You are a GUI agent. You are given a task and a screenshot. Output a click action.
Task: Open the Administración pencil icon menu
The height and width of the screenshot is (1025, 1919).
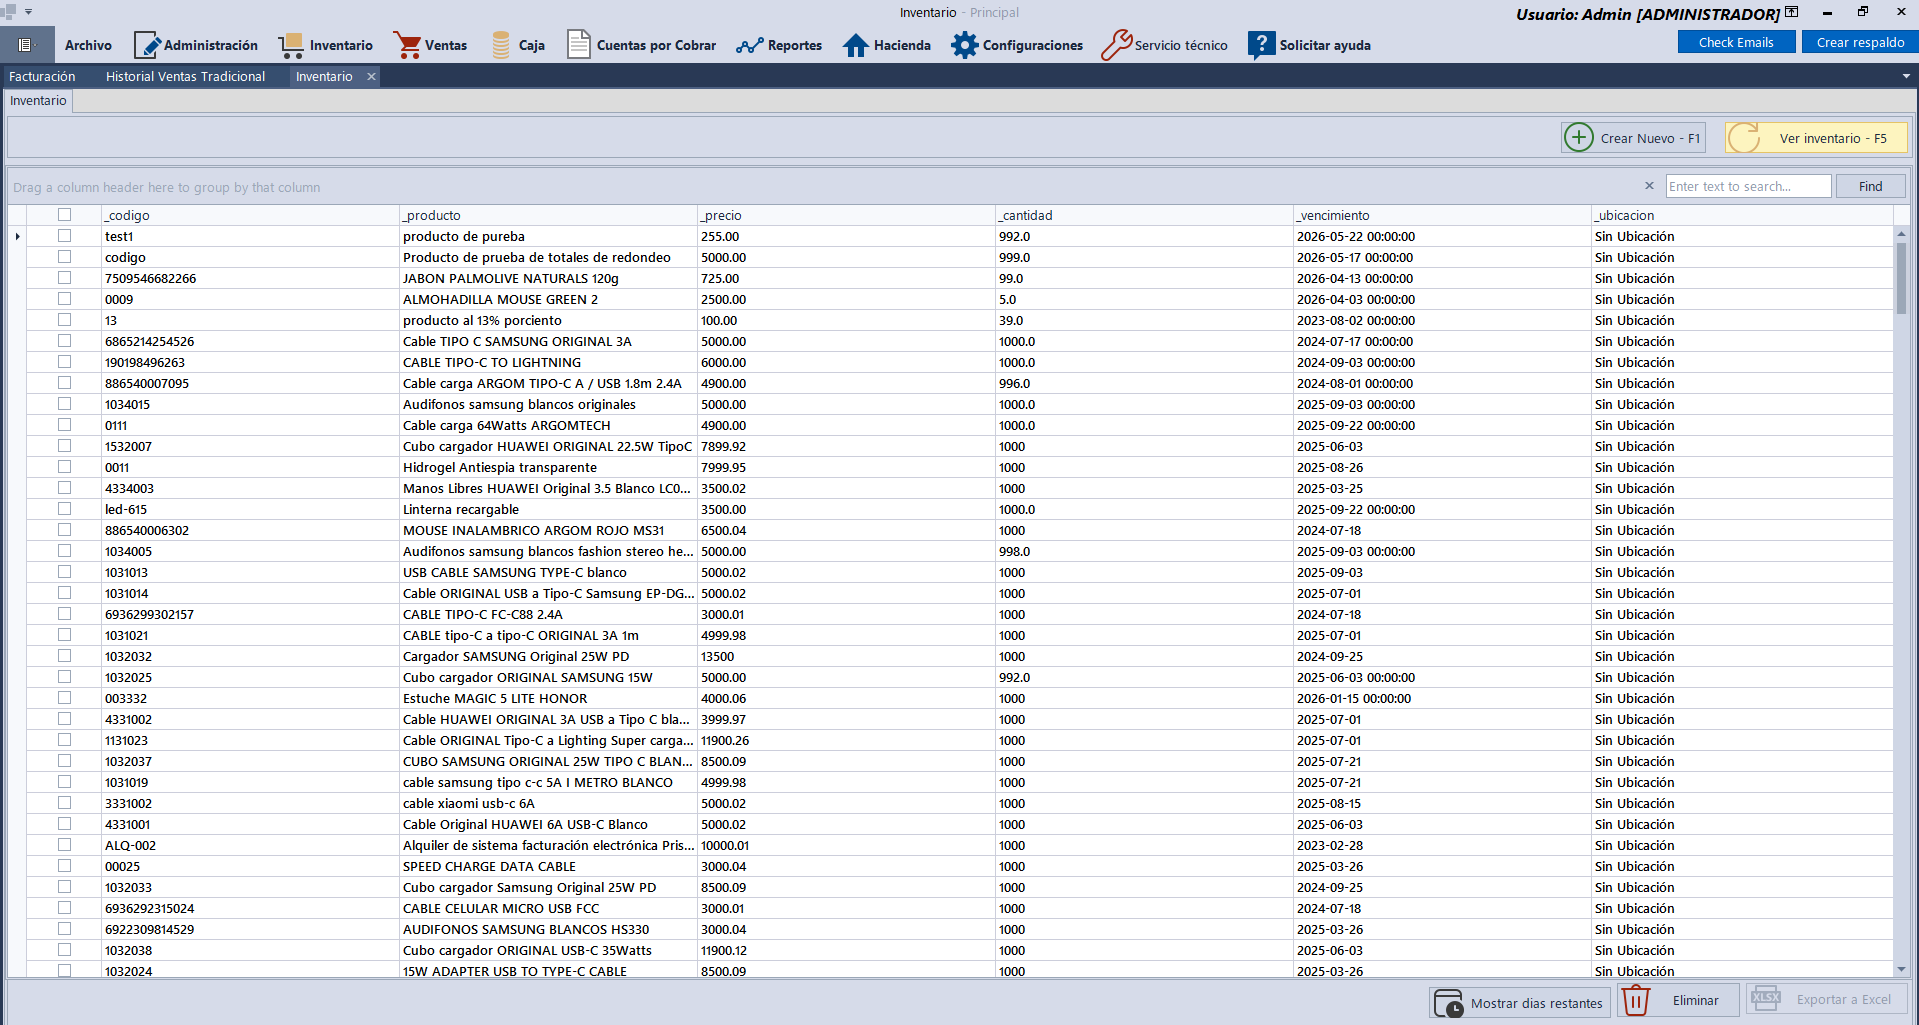coord(147,45)
